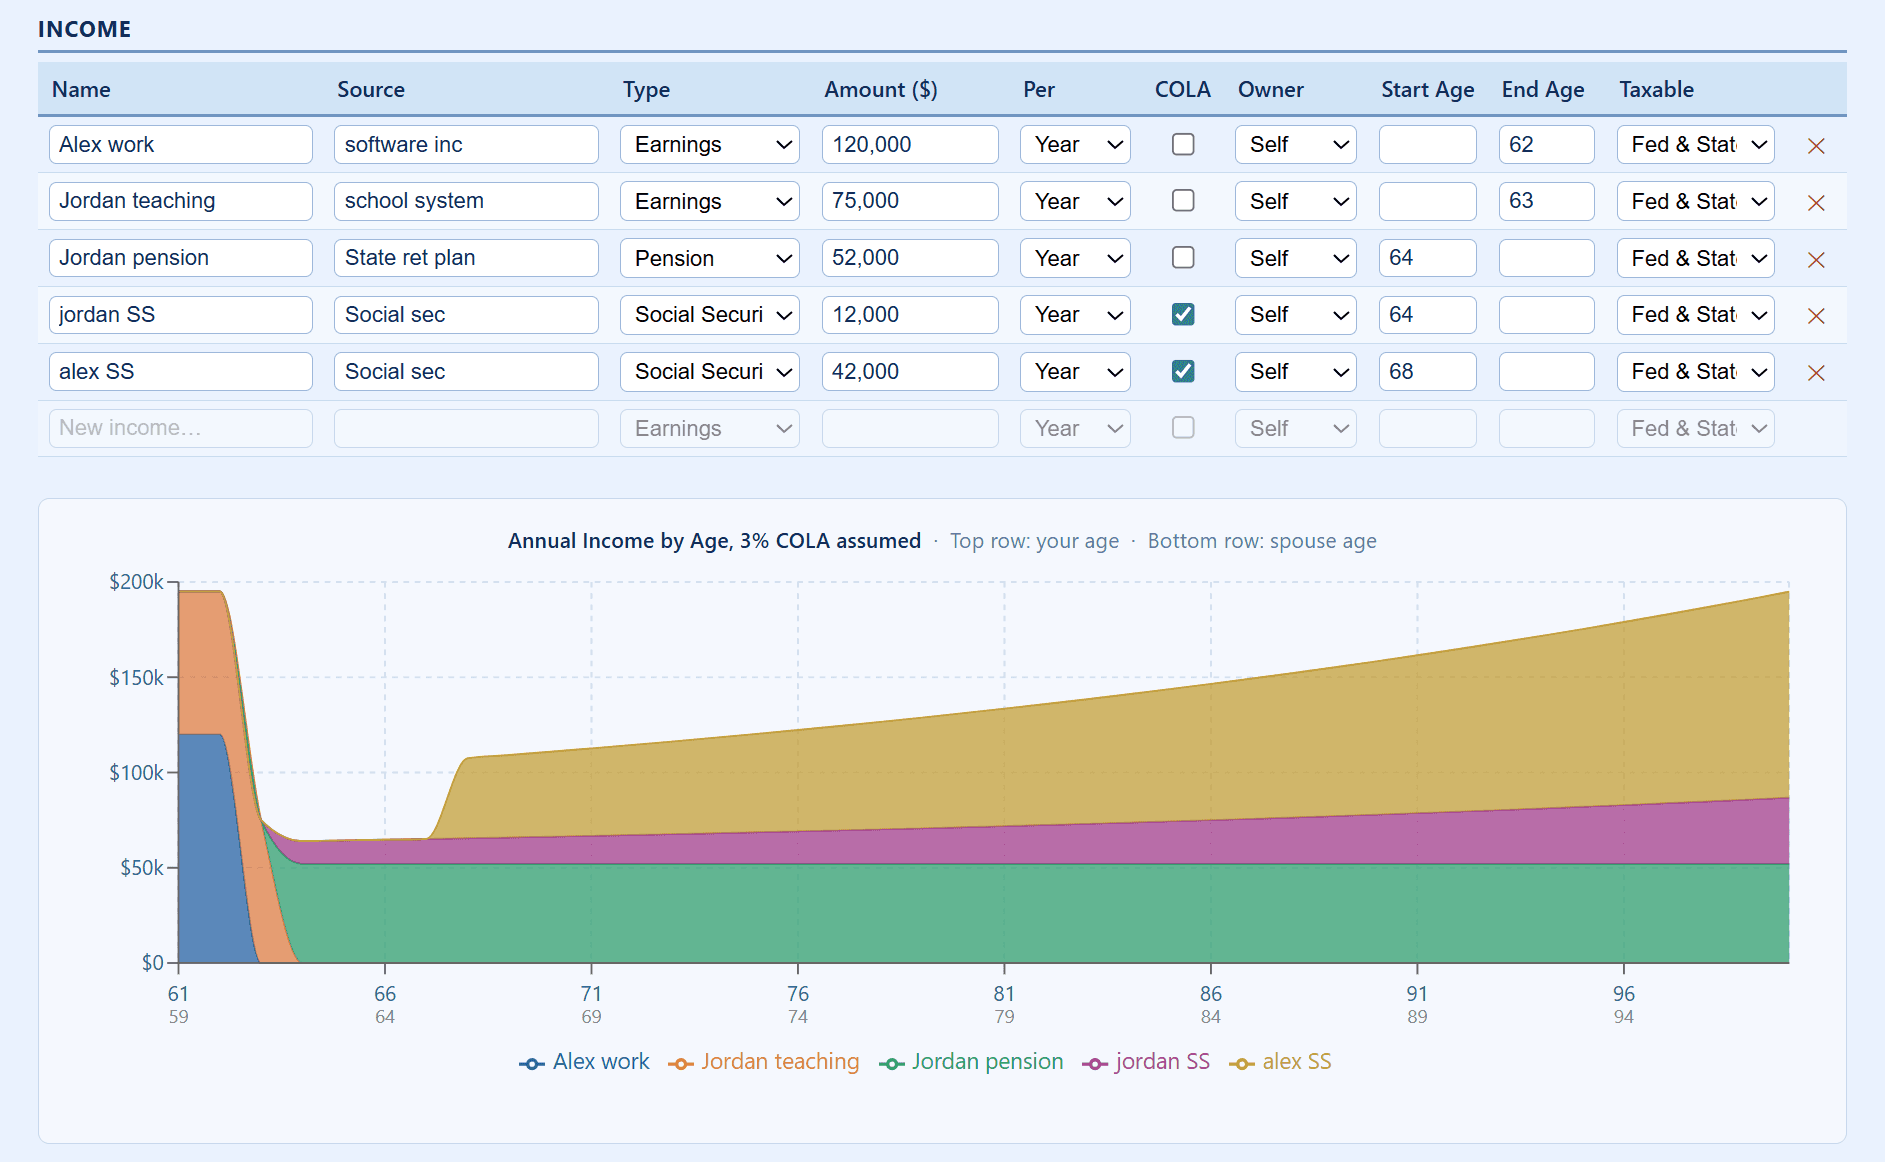
Task: Click the alex SS legend marker
Action: 1241,1062
